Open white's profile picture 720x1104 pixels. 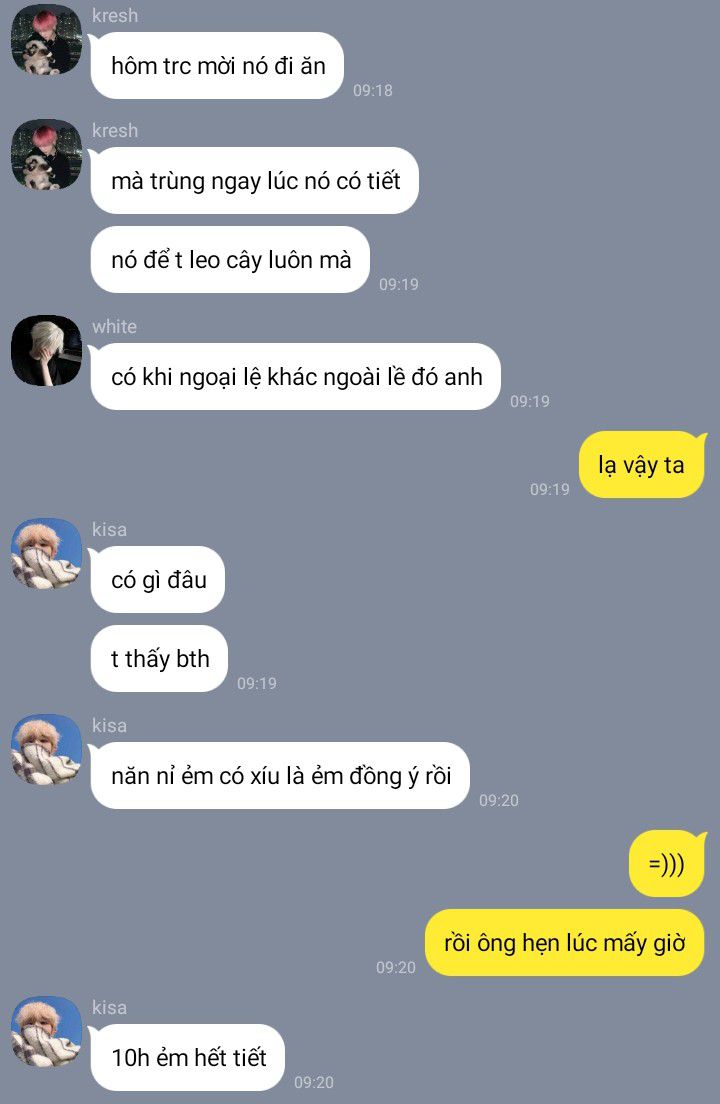pos(46,350)
